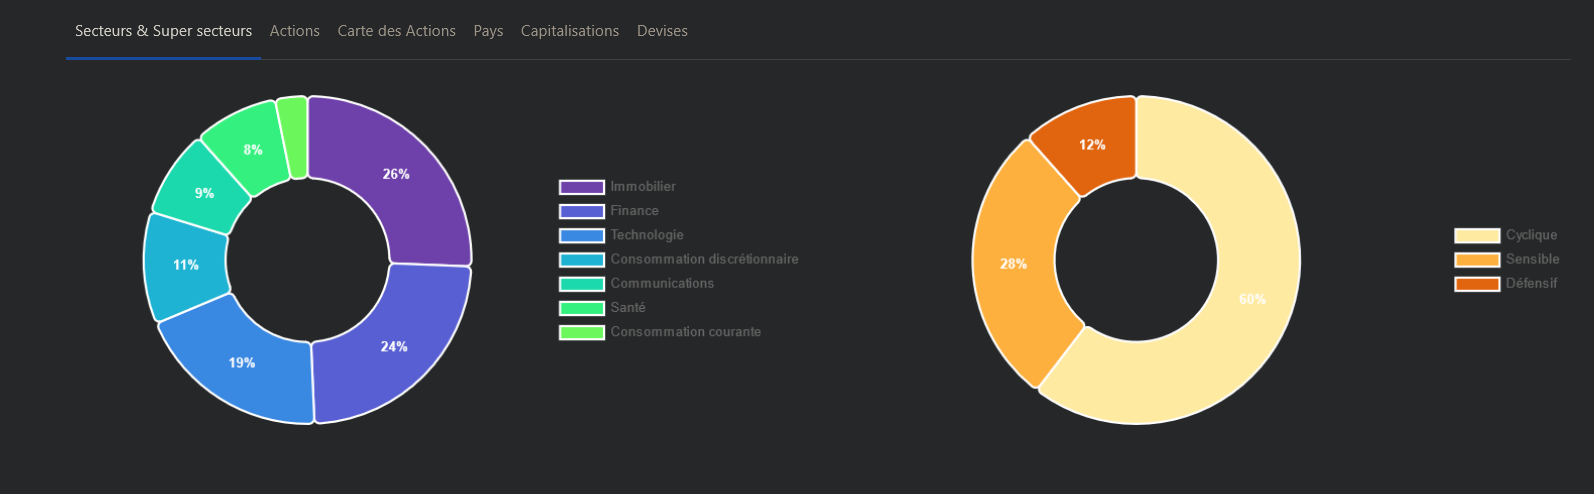Screen dimensions: 1594x494
Task: Open the Devises tab
Action: tap(662, 31)
